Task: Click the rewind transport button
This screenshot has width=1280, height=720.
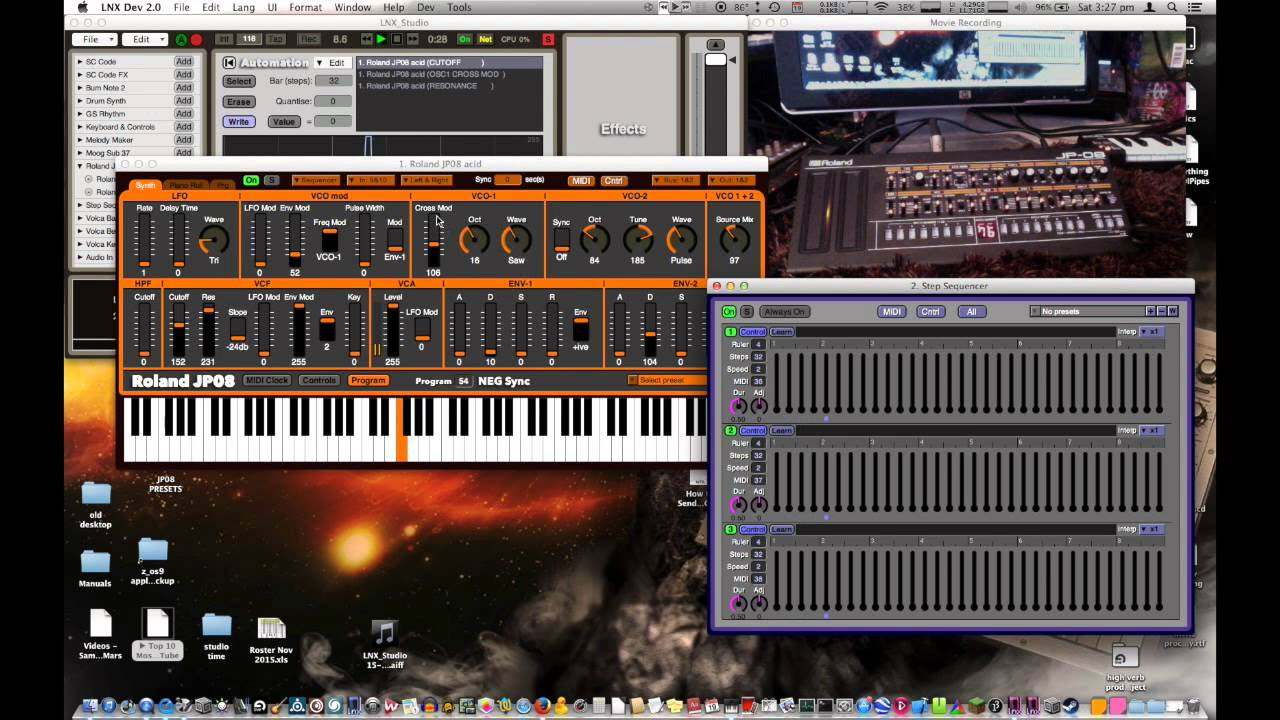Action: (365, 39)
